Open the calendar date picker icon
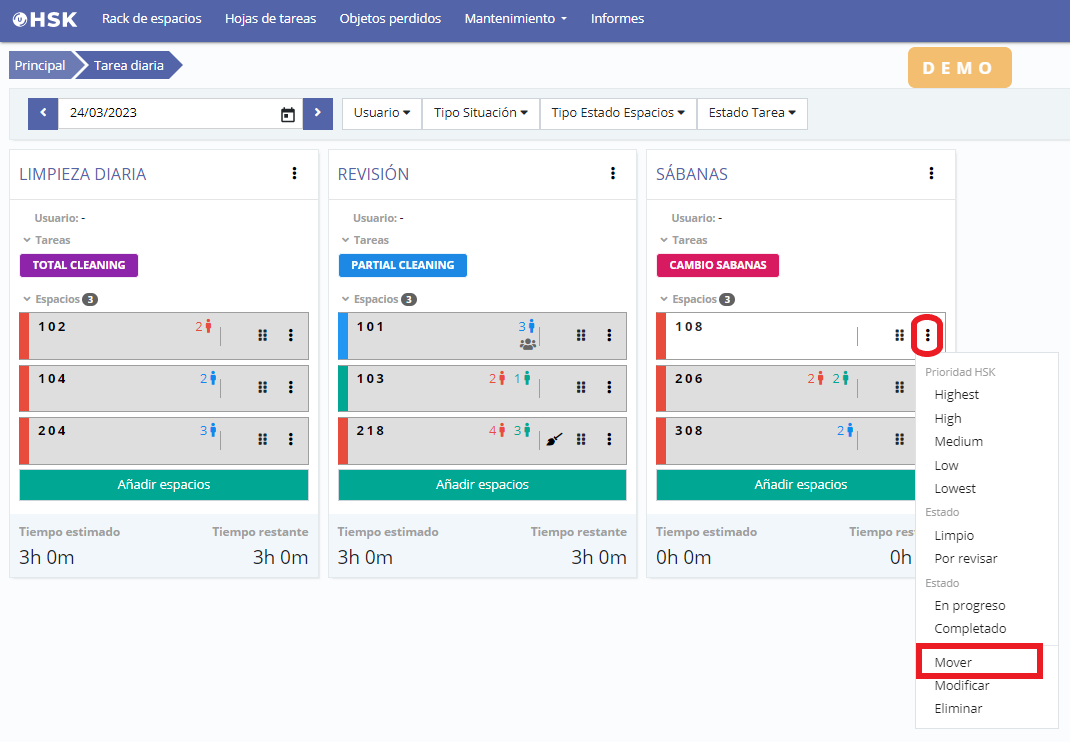 point(288,114)
